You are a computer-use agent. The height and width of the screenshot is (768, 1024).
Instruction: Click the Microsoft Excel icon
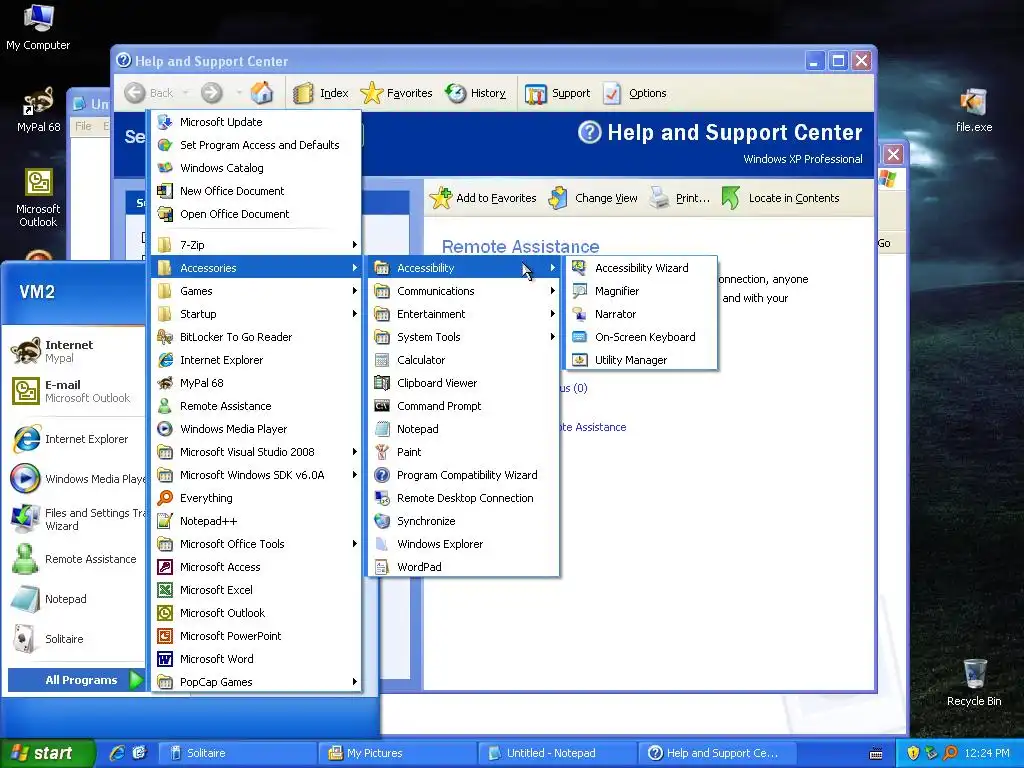click(x=165, y=590)
